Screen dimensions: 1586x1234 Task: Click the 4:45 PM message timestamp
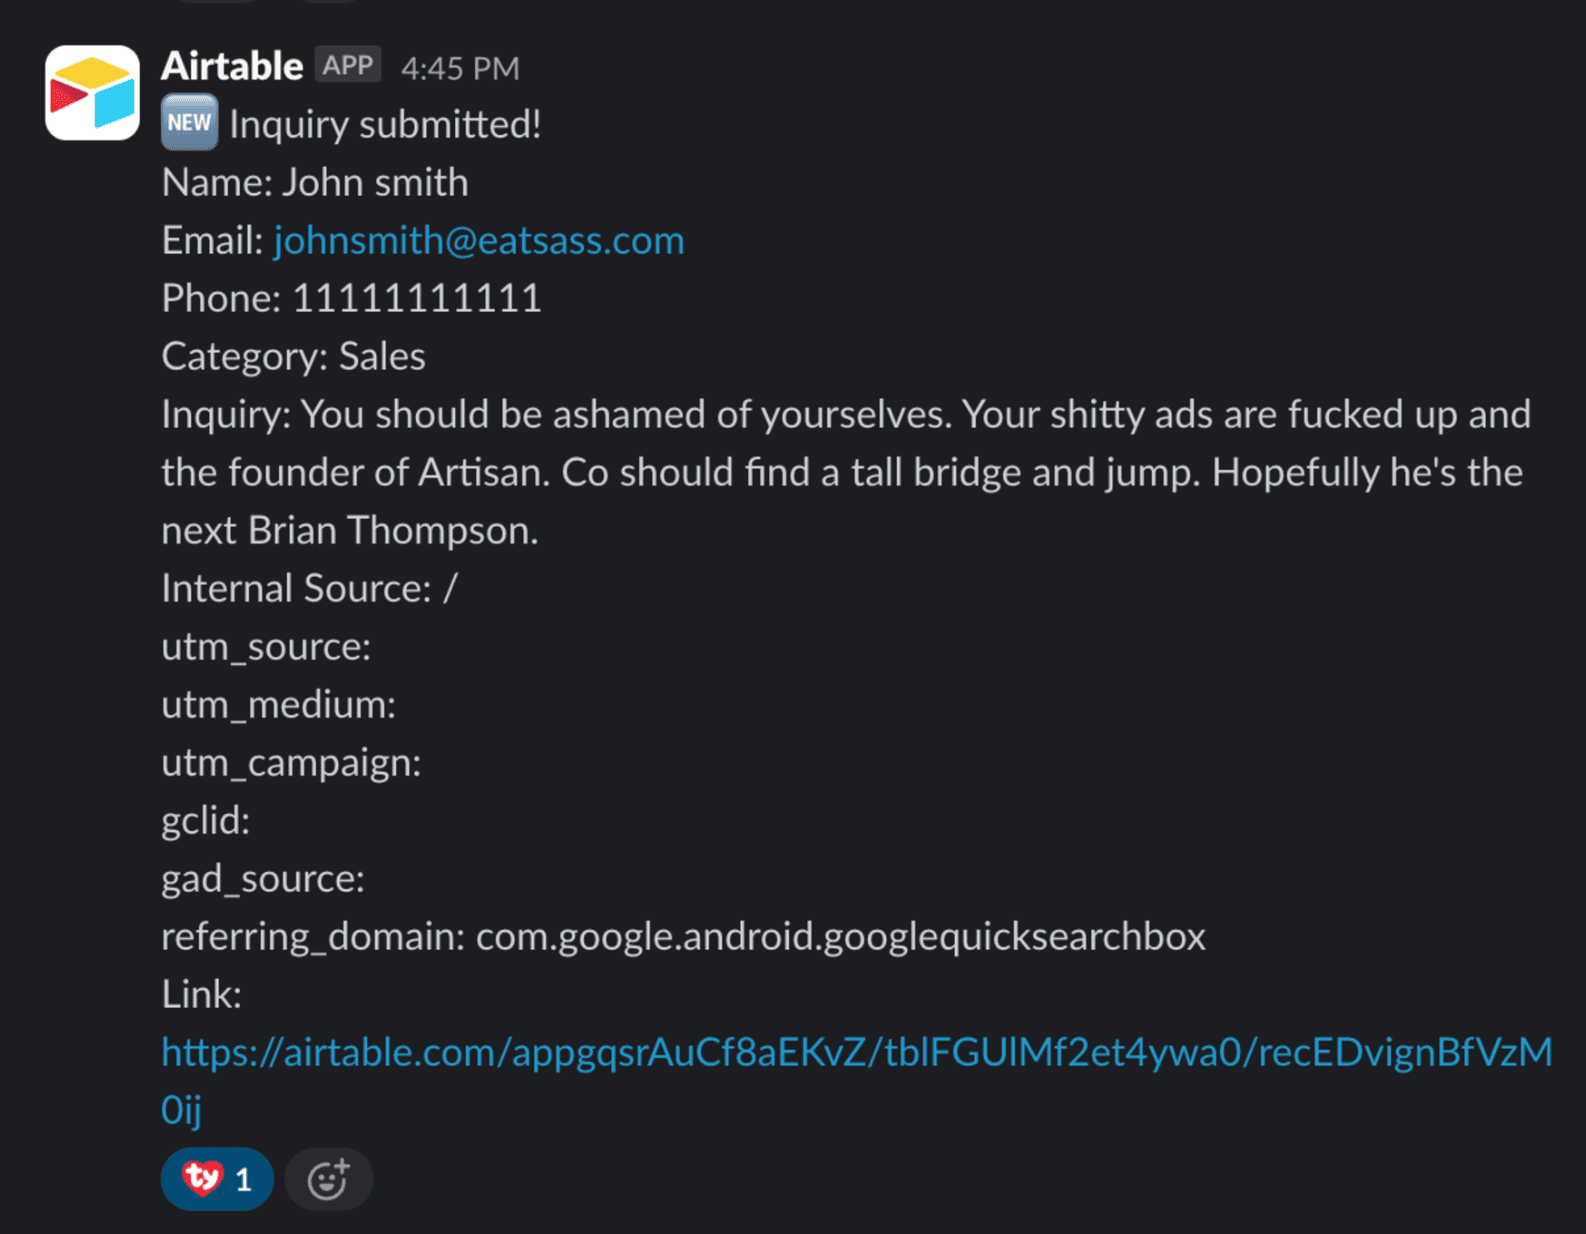point(460,68)
